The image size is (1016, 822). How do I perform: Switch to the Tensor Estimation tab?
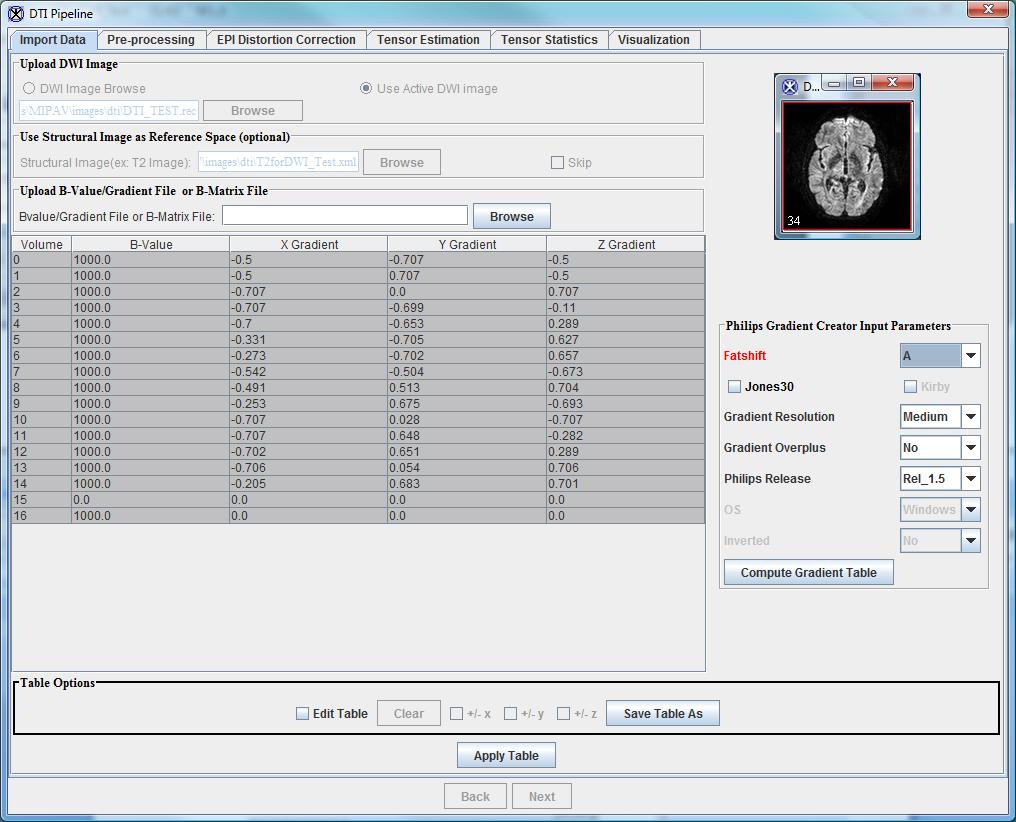pos(428,40)
